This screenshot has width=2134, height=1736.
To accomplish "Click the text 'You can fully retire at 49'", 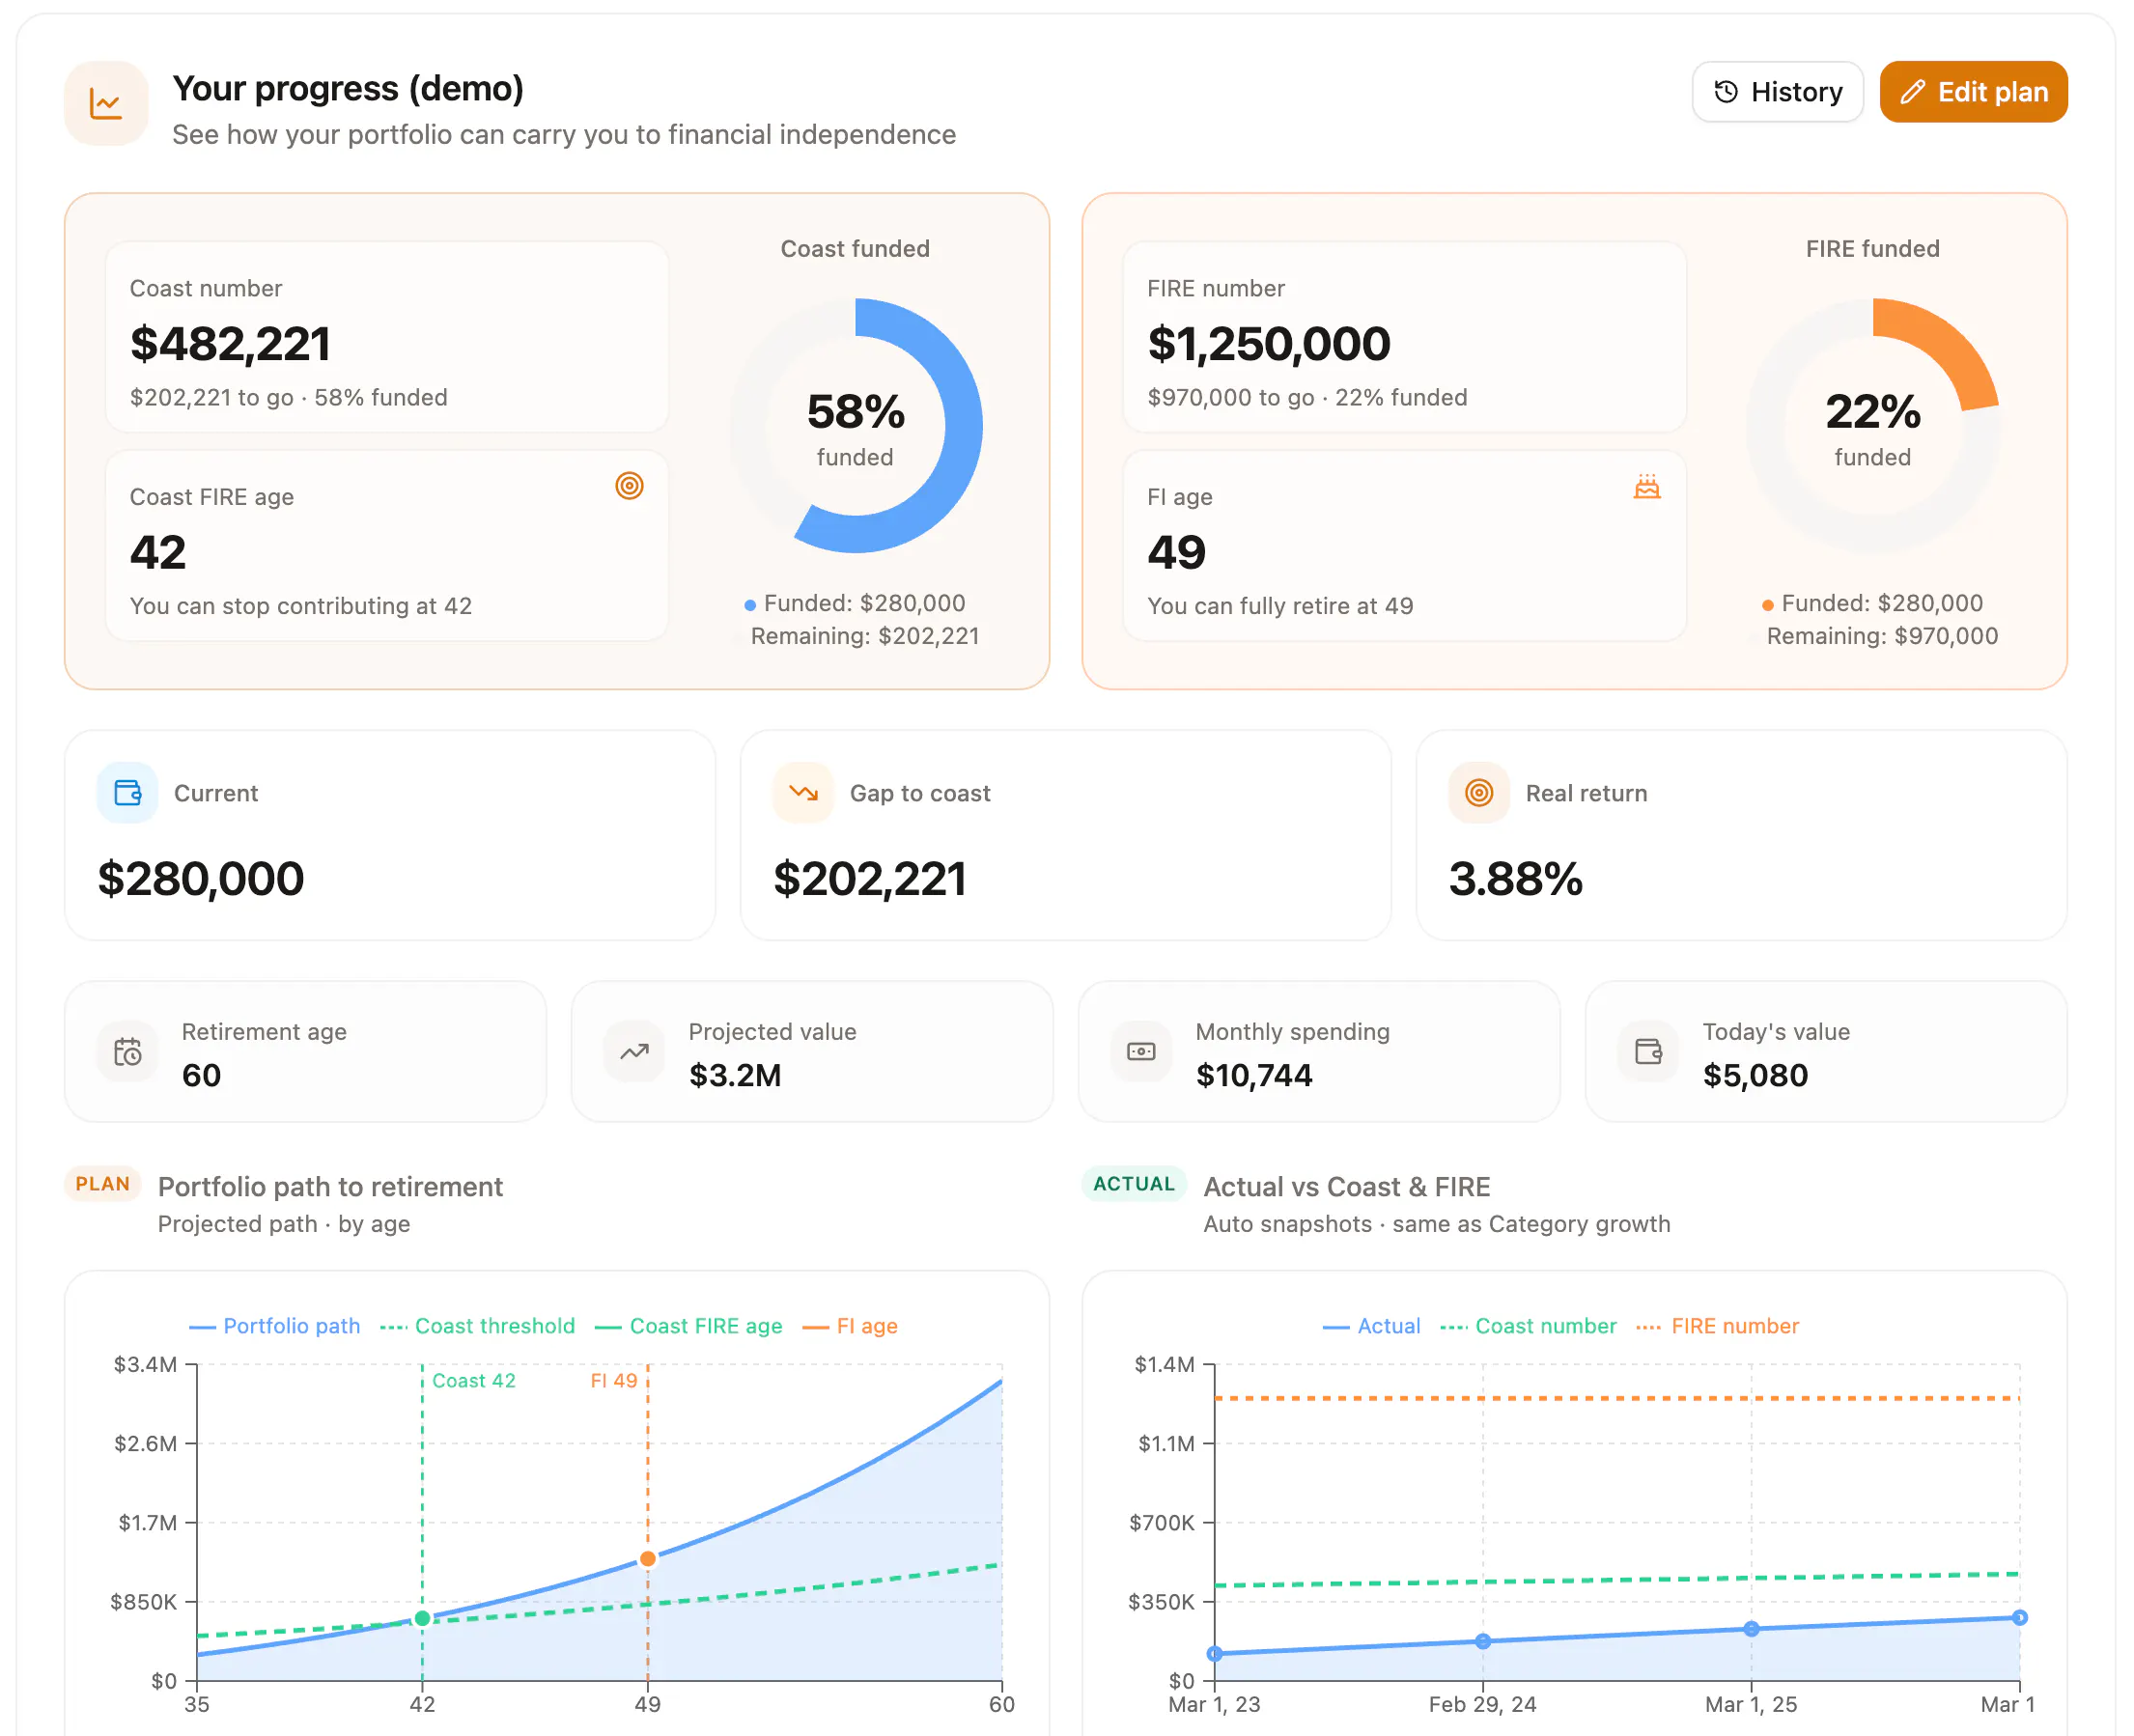I will [1280, 606].
